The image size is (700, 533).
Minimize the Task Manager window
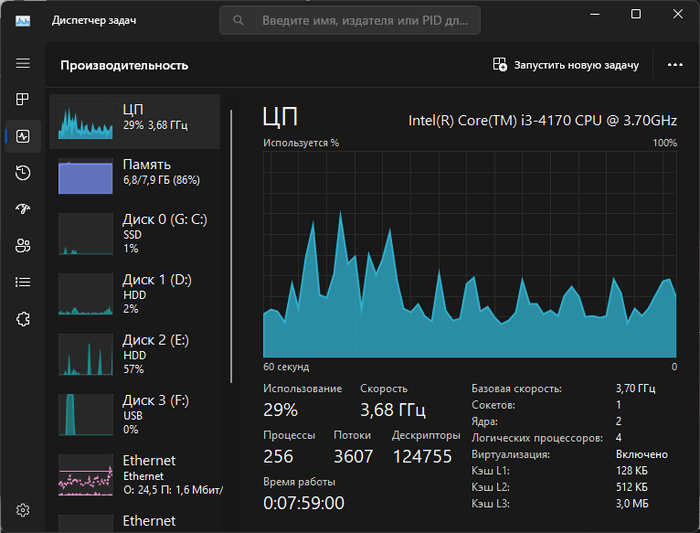pos(595,14)
